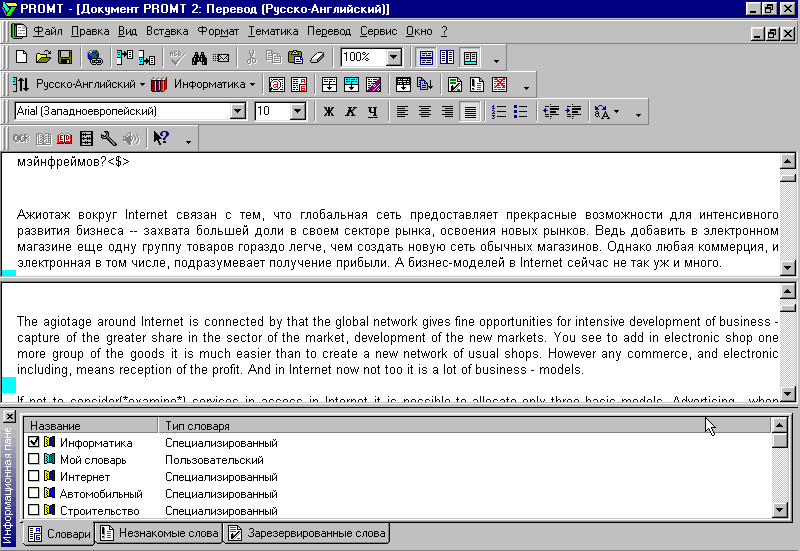Click the calculator-like icon in bottom toolbar

pos(87,138)
